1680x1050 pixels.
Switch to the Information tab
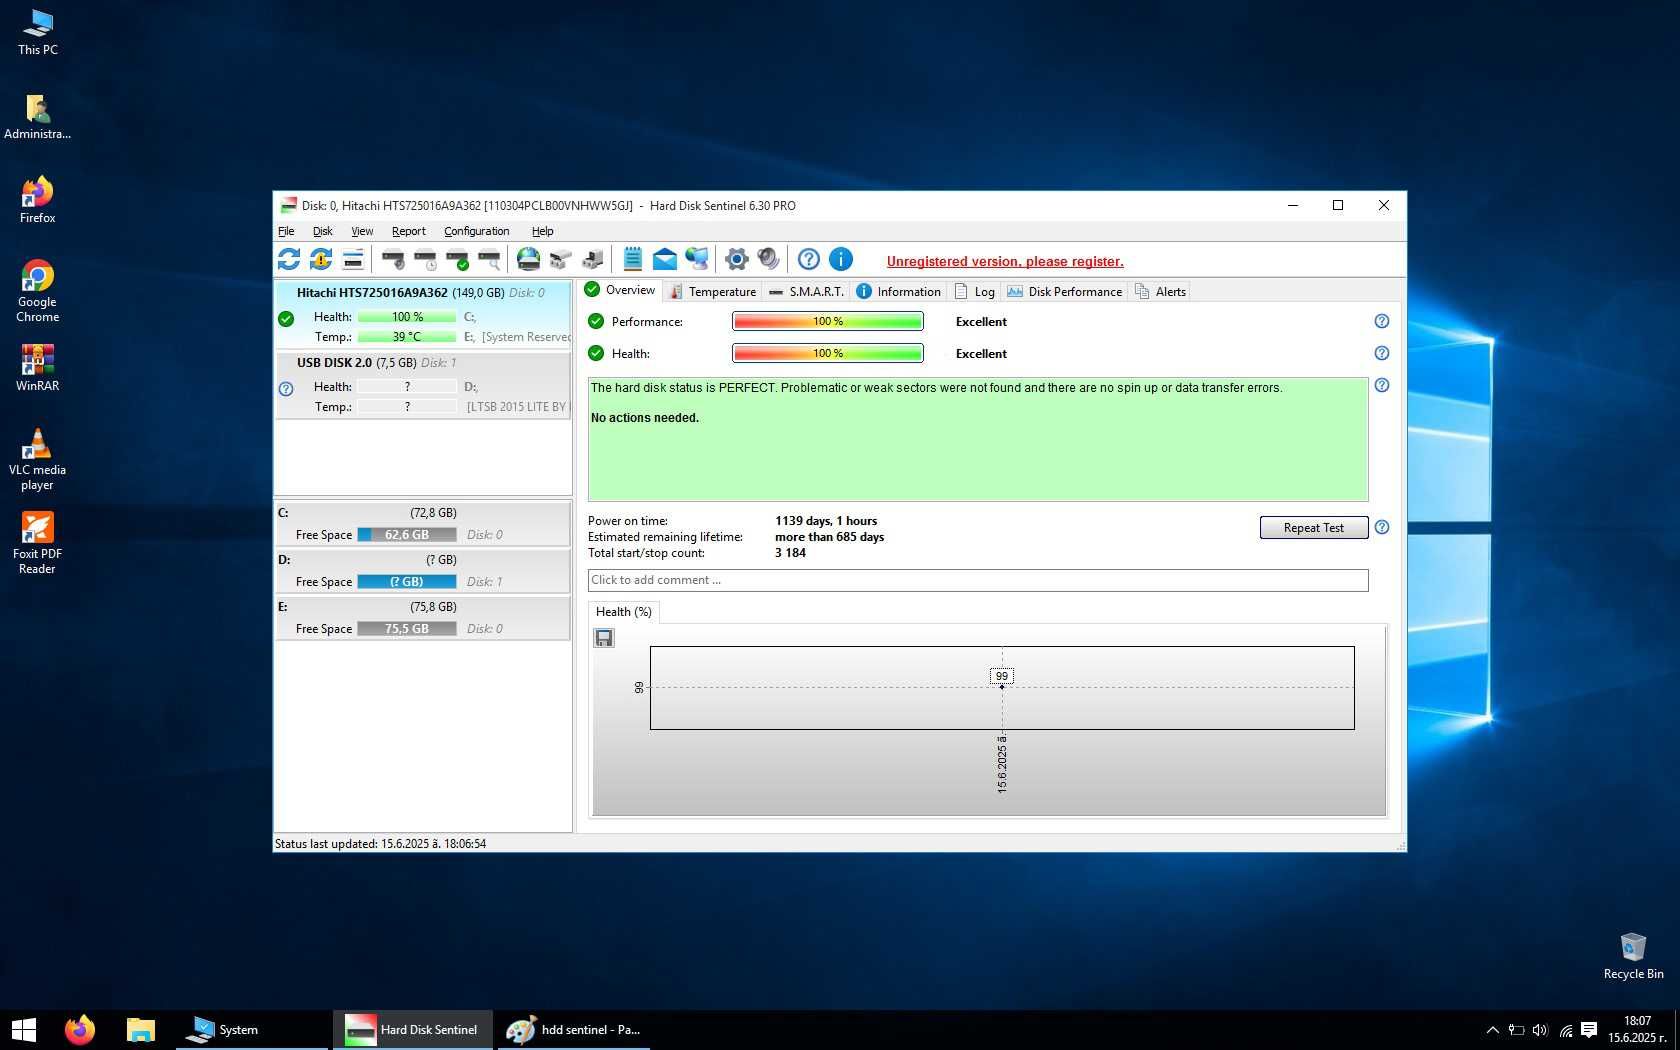click(x=899, y=292)
